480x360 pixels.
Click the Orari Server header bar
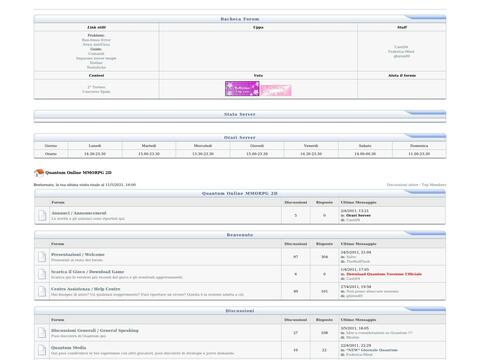pos(240,137)
